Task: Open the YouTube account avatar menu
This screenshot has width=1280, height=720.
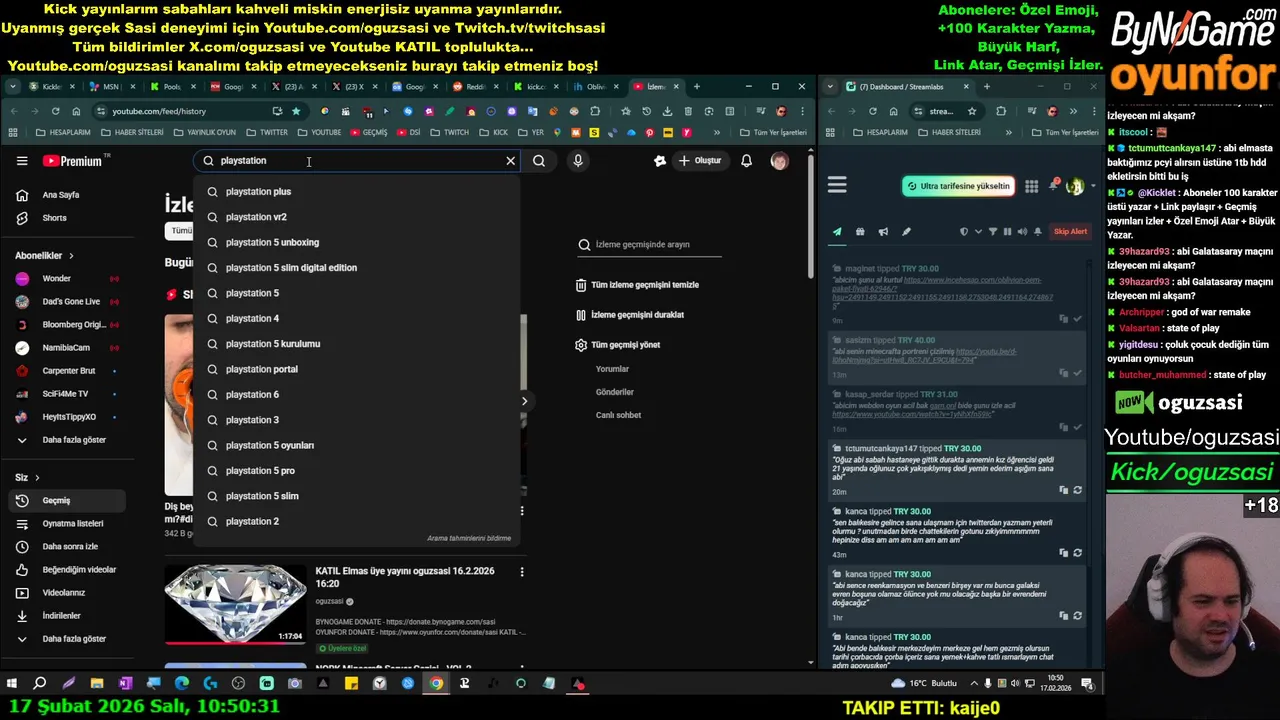Action: coord(780,161)
